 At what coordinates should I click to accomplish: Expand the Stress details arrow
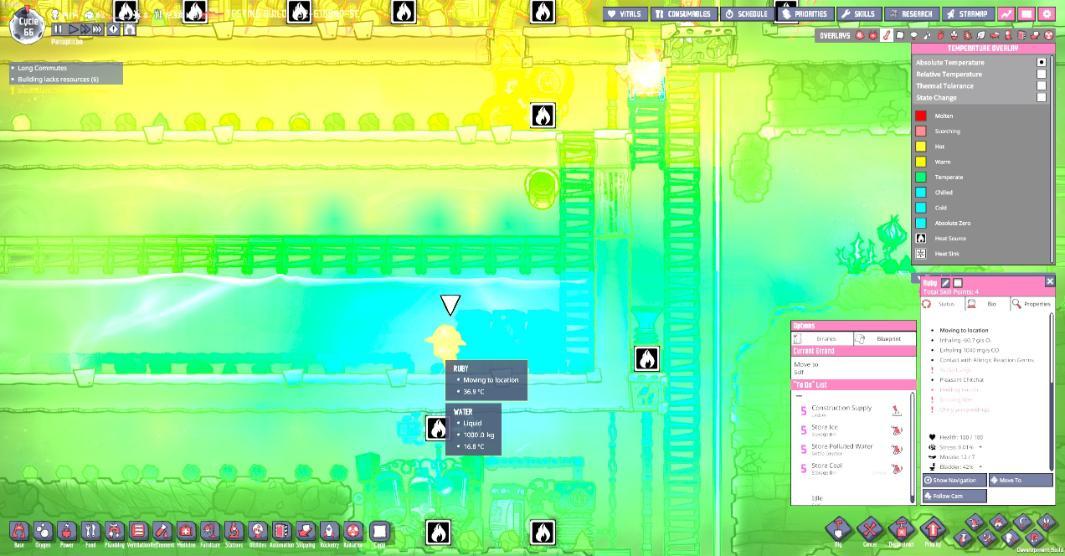coord(979,447)
